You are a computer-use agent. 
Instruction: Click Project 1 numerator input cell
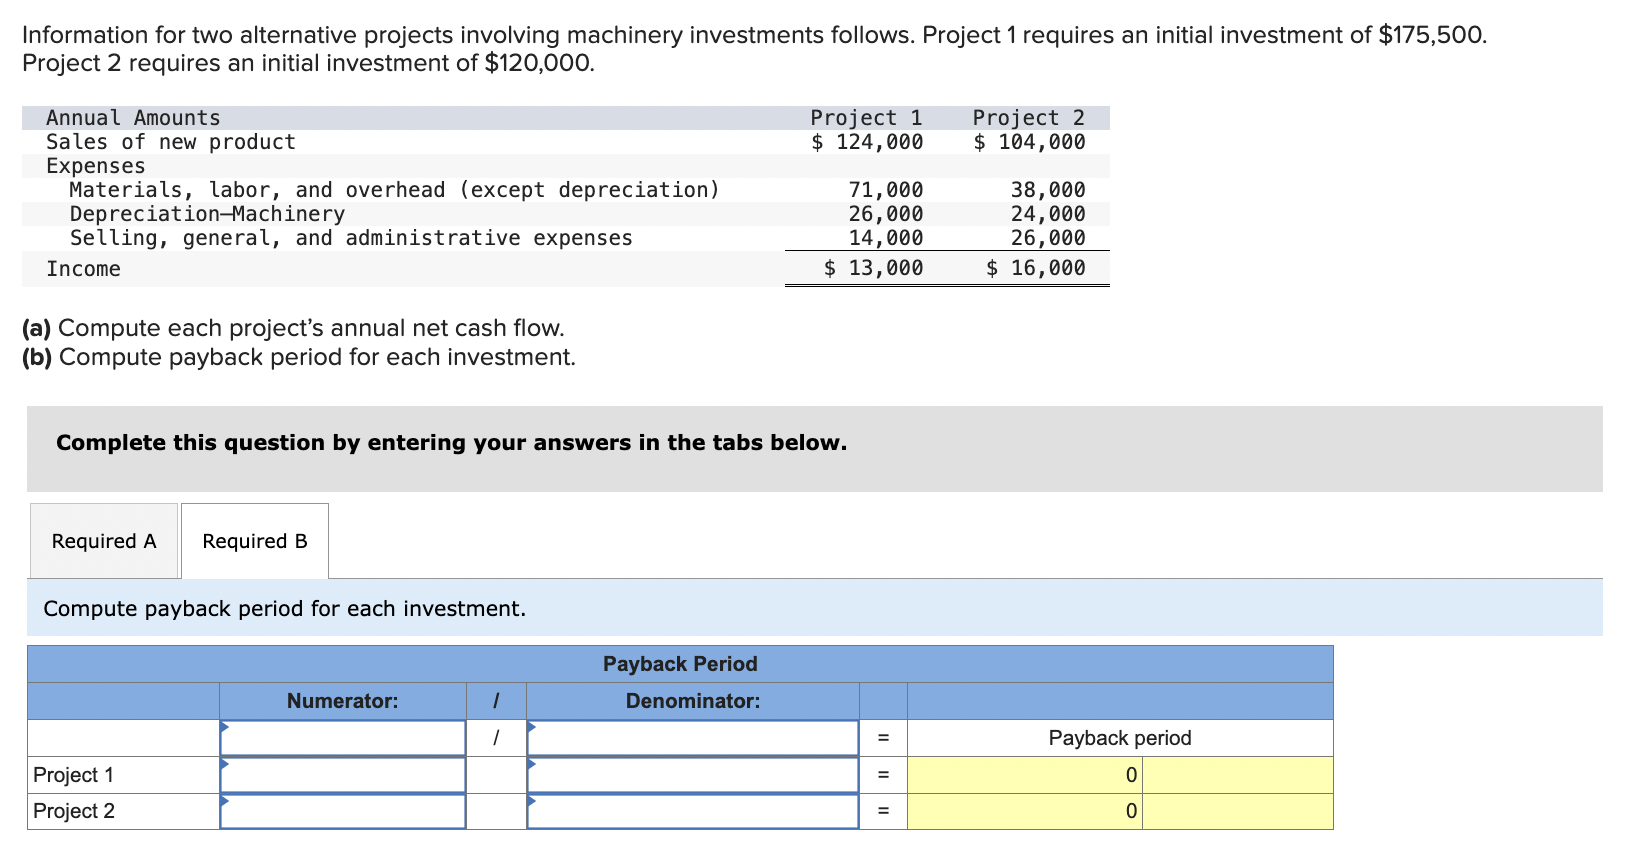343,775
